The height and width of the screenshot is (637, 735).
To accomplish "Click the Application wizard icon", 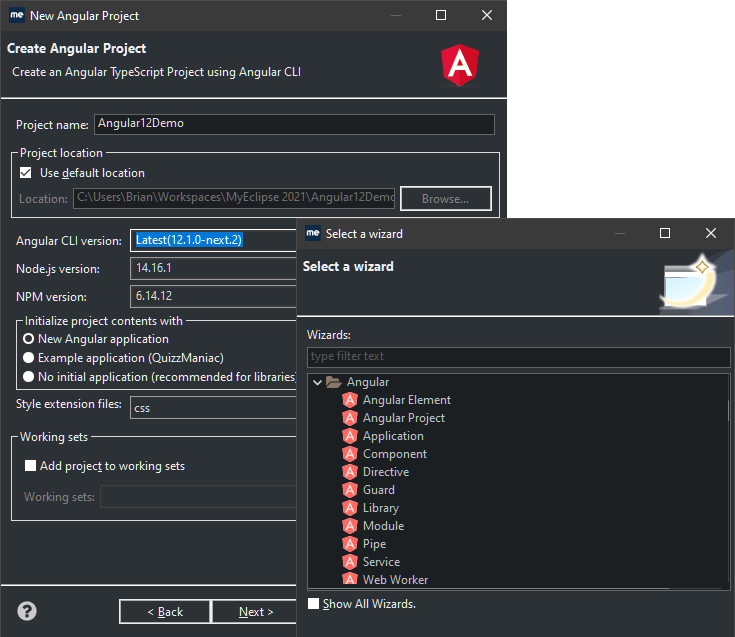I will [350, 436].
